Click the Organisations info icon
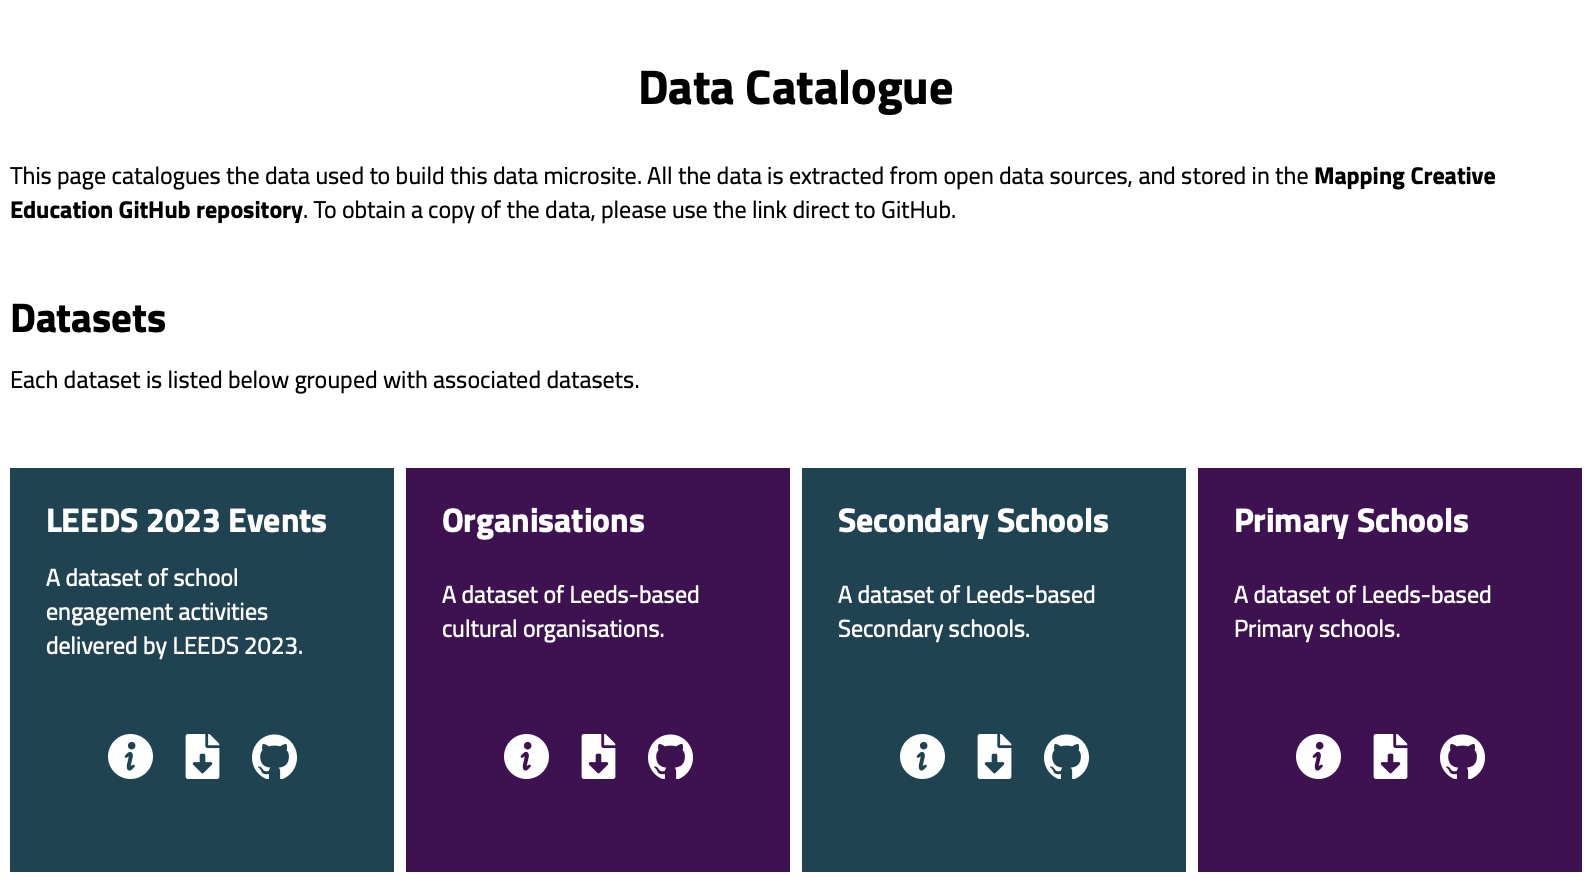 [526, 757]
